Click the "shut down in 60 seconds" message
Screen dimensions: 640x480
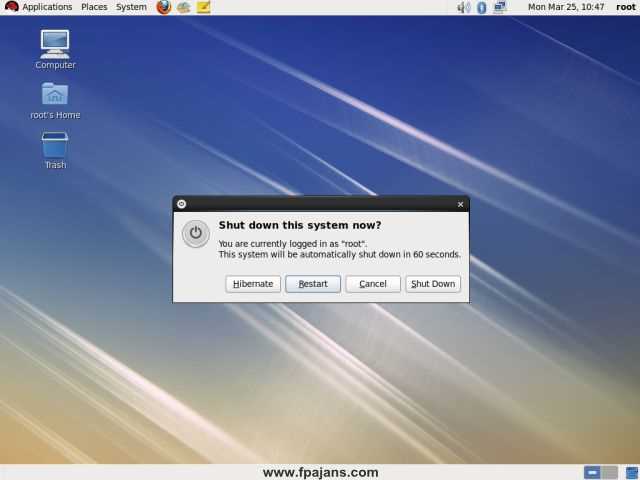(340, 254)
